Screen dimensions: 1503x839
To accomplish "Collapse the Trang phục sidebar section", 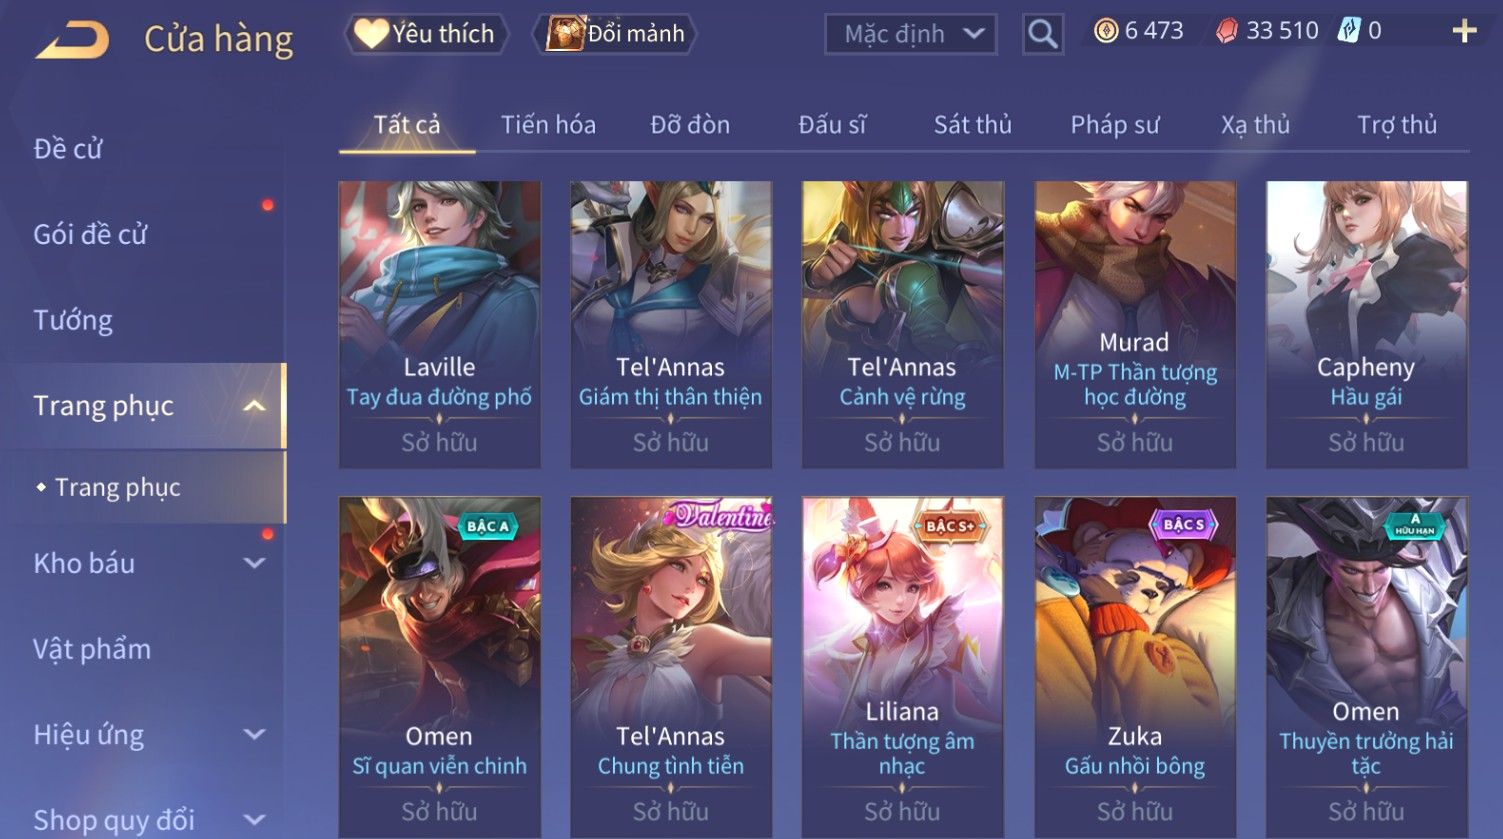I will (x=254, y=406).
